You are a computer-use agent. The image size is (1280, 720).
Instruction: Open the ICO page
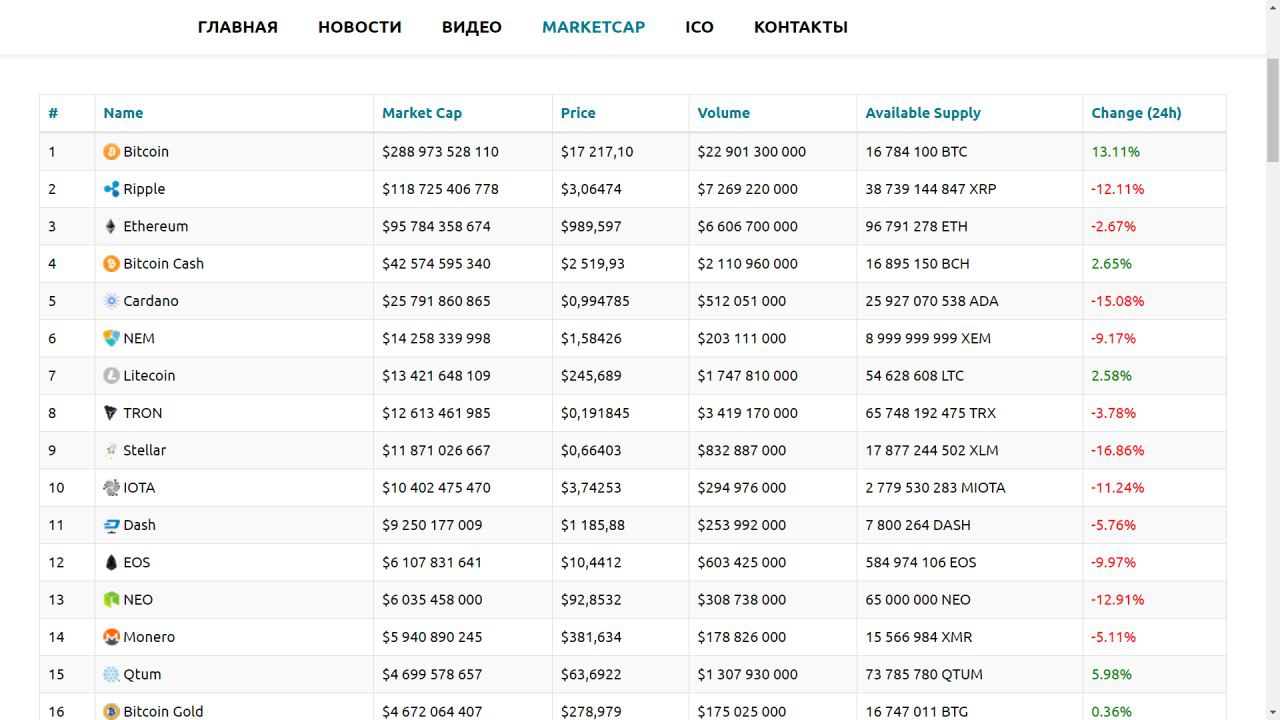[700, 27]
